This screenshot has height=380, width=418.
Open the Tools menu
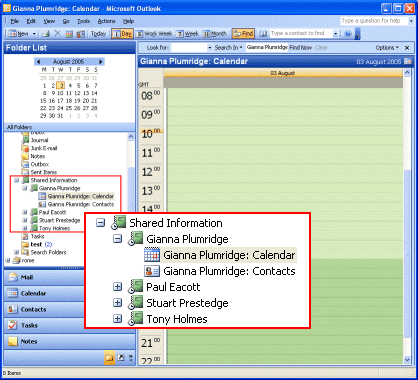pyautogui.click(x=83, y=21)
